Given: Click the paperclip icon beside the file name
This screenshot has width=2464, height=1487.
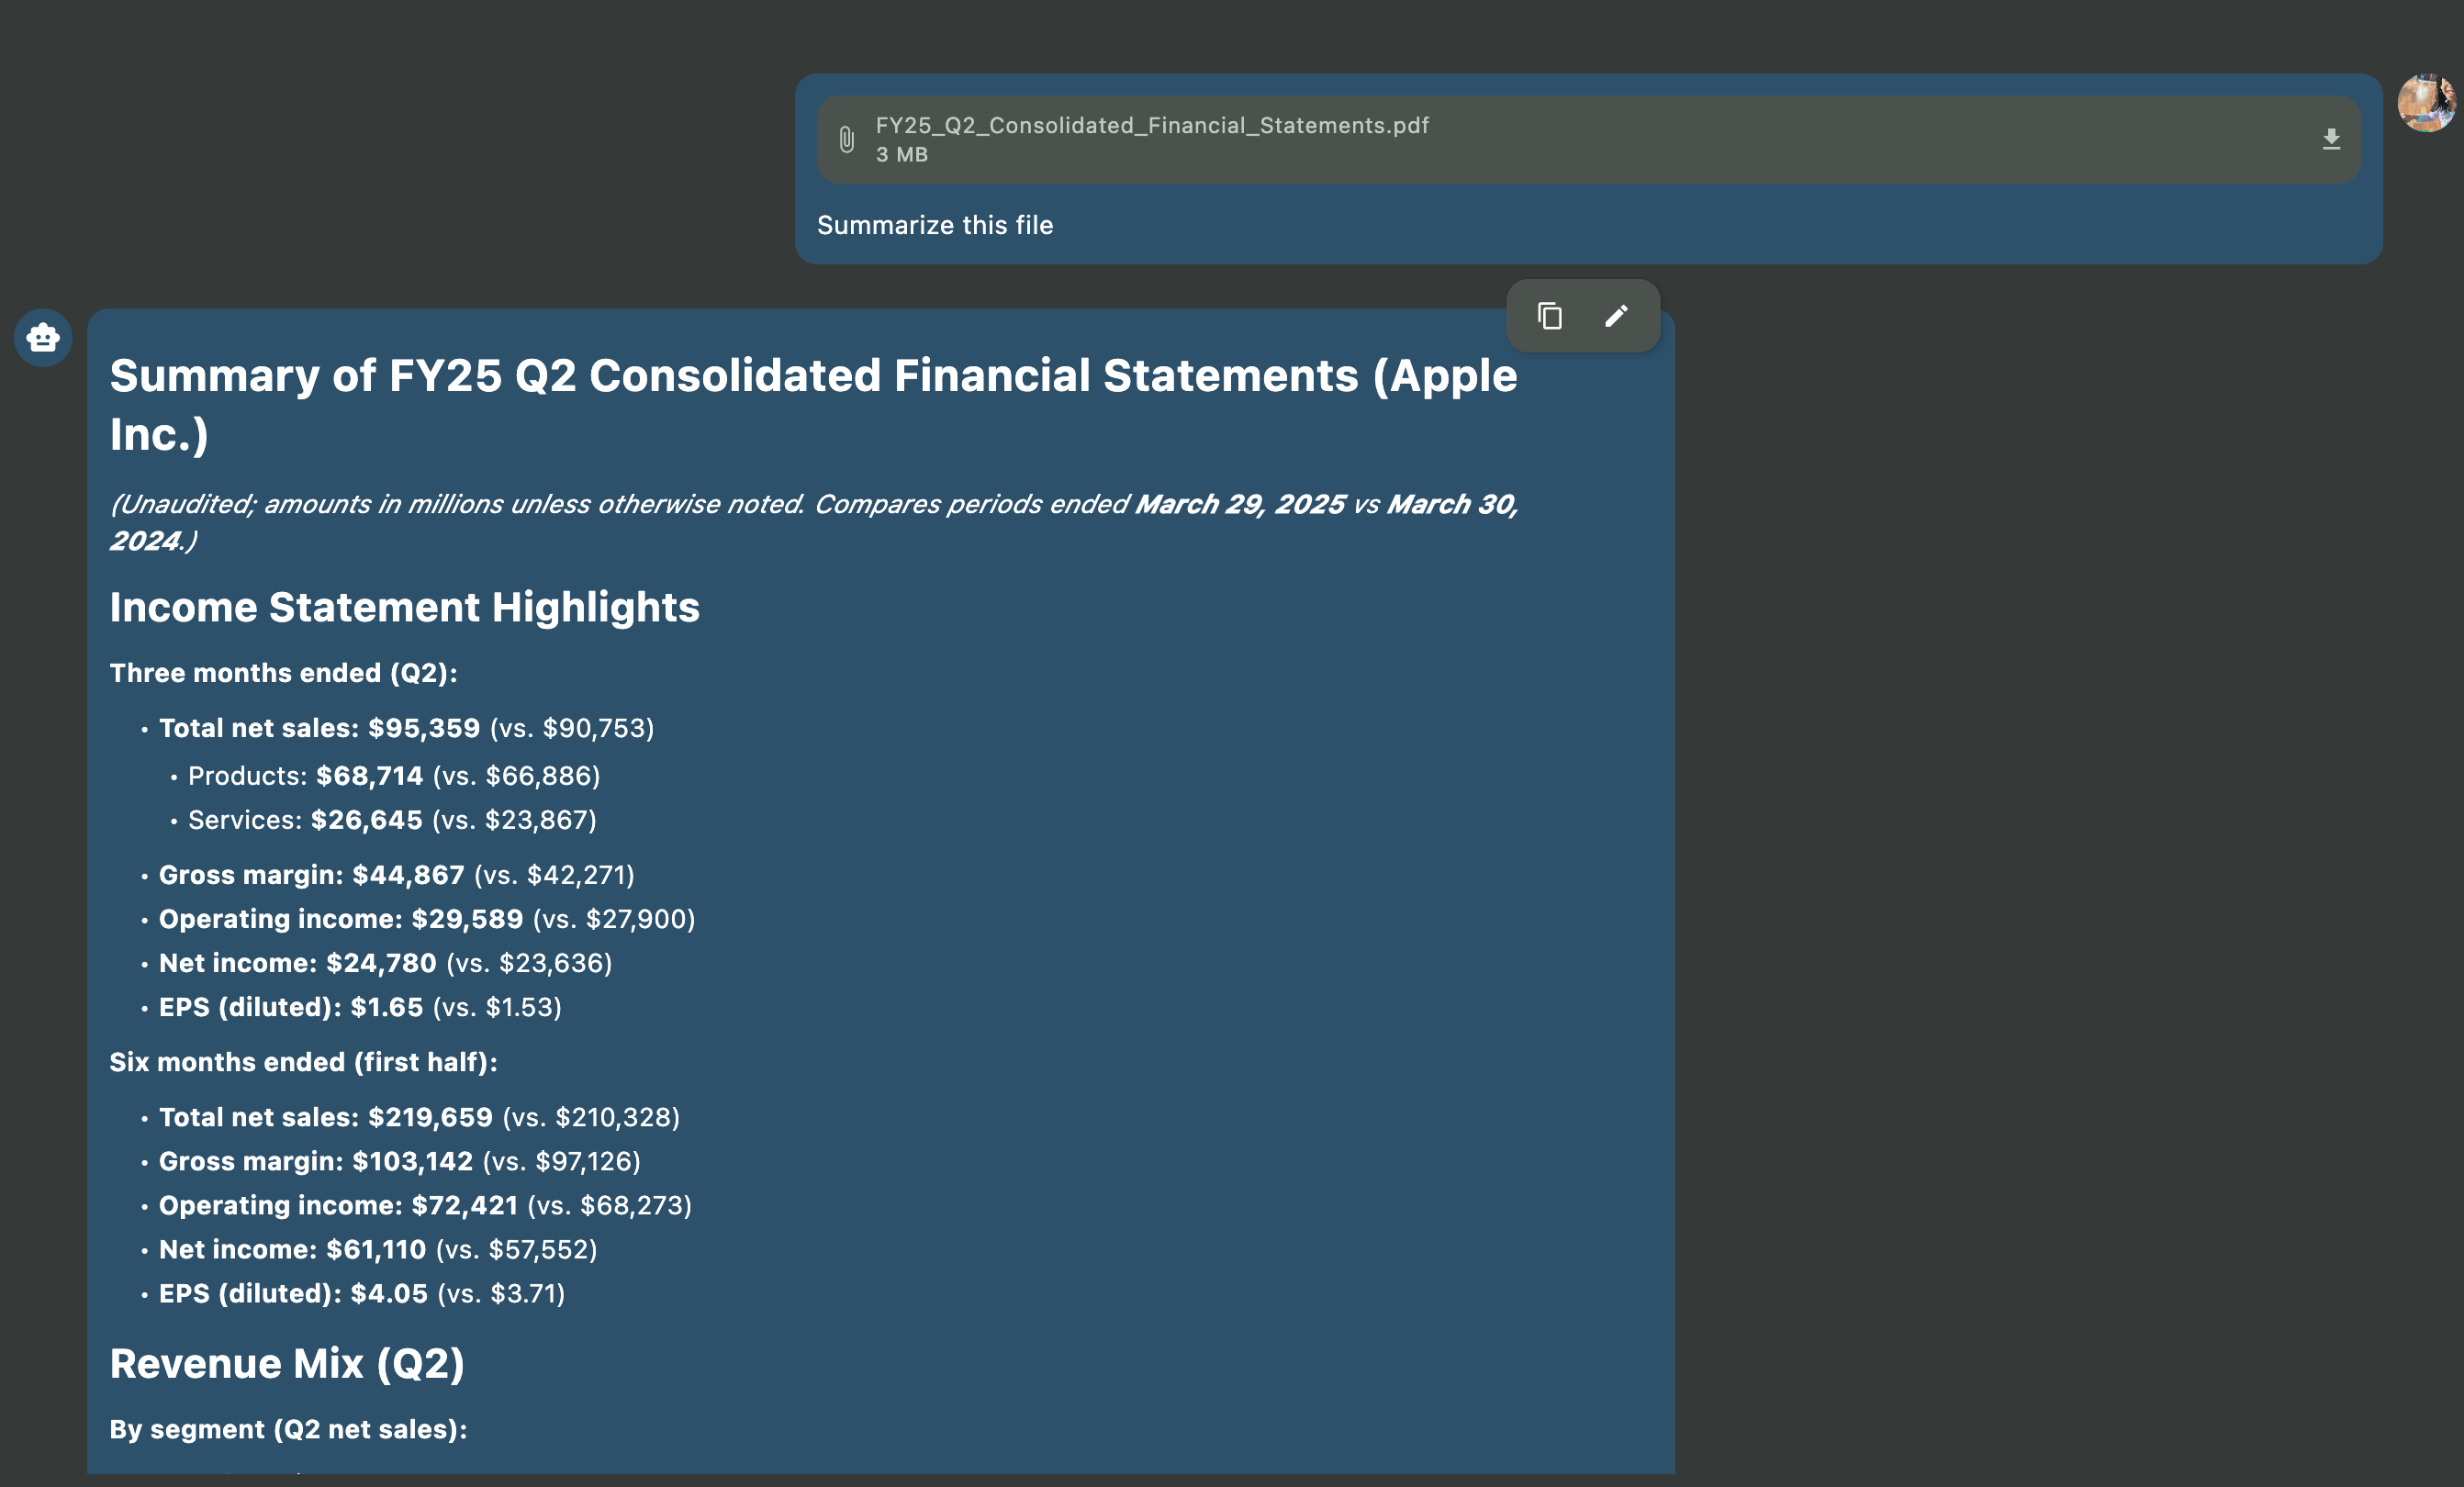Looking at the screenshot, I should (x=846, y=139).
